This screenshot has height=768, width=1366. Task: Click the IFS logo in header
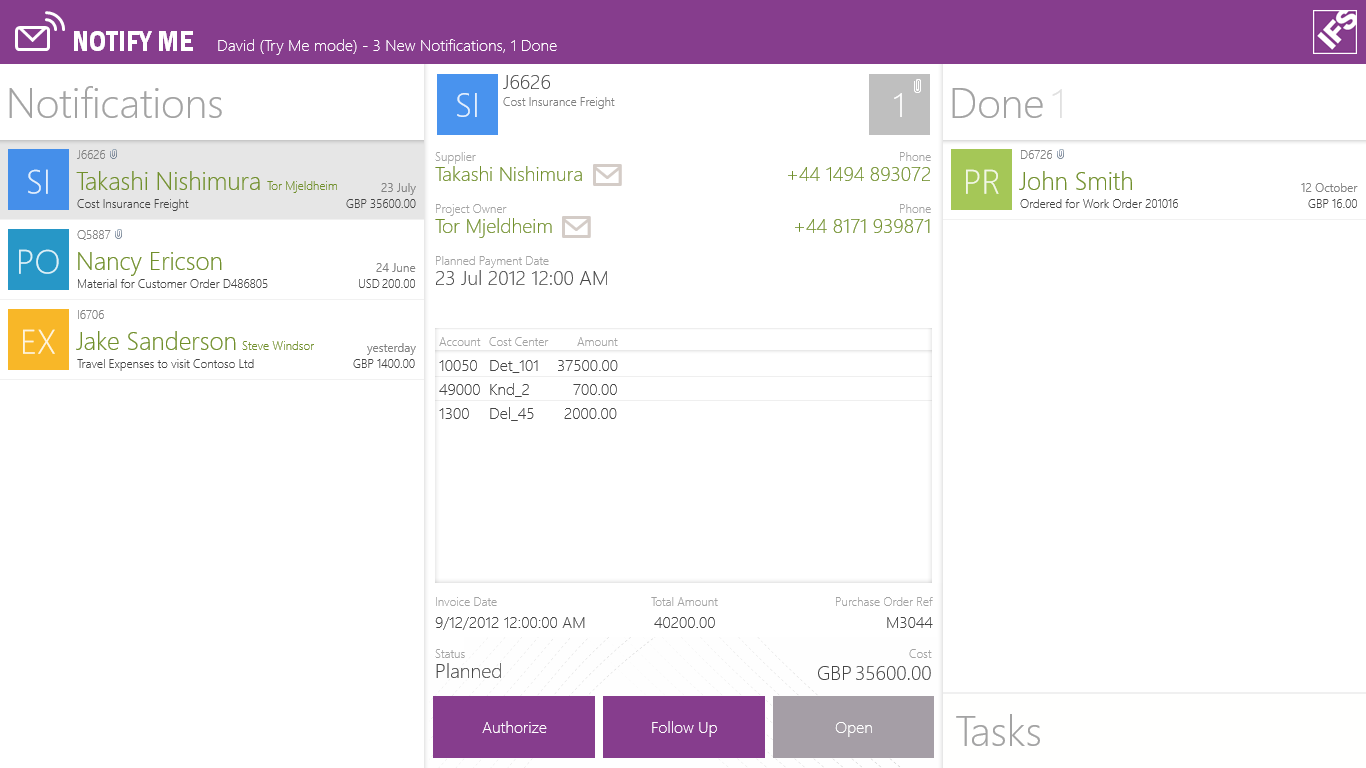[1334, 32]
